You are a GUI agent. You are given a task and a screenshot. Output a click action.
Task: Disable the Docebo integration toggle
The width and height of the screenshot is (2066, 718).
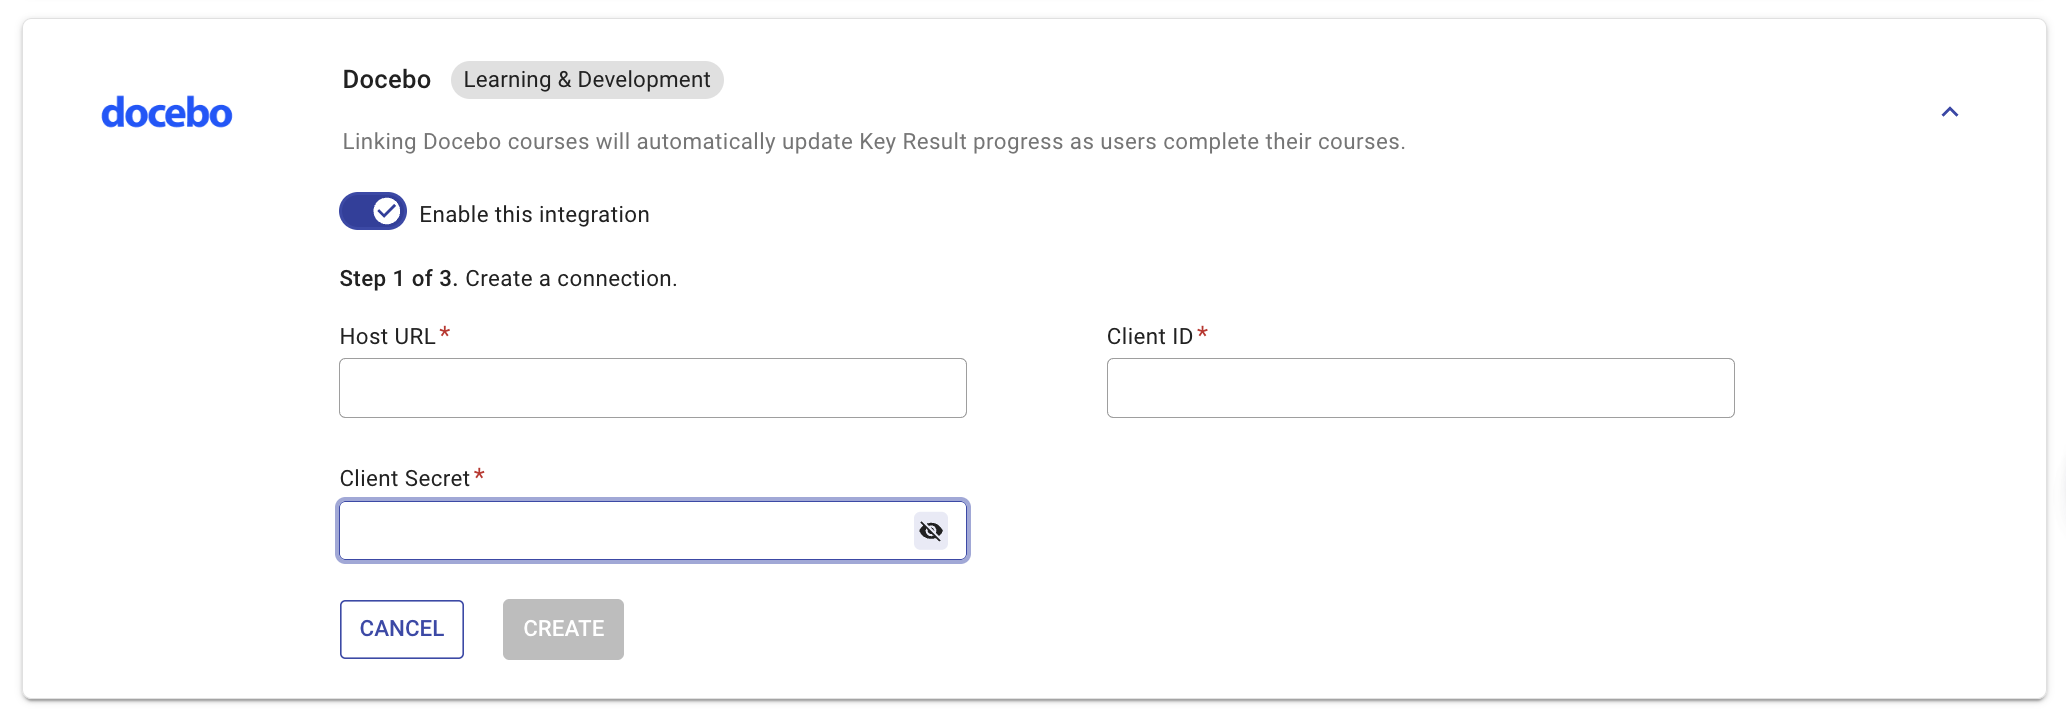[x=373, y=211]
